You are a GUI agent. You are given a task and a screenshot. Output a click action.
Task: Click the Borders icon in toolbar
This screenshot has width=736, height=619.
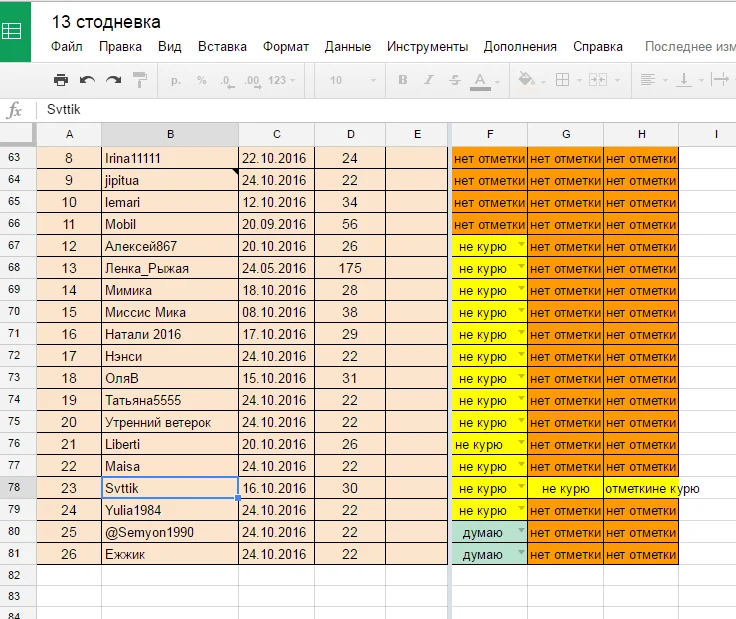click(563, 80)
